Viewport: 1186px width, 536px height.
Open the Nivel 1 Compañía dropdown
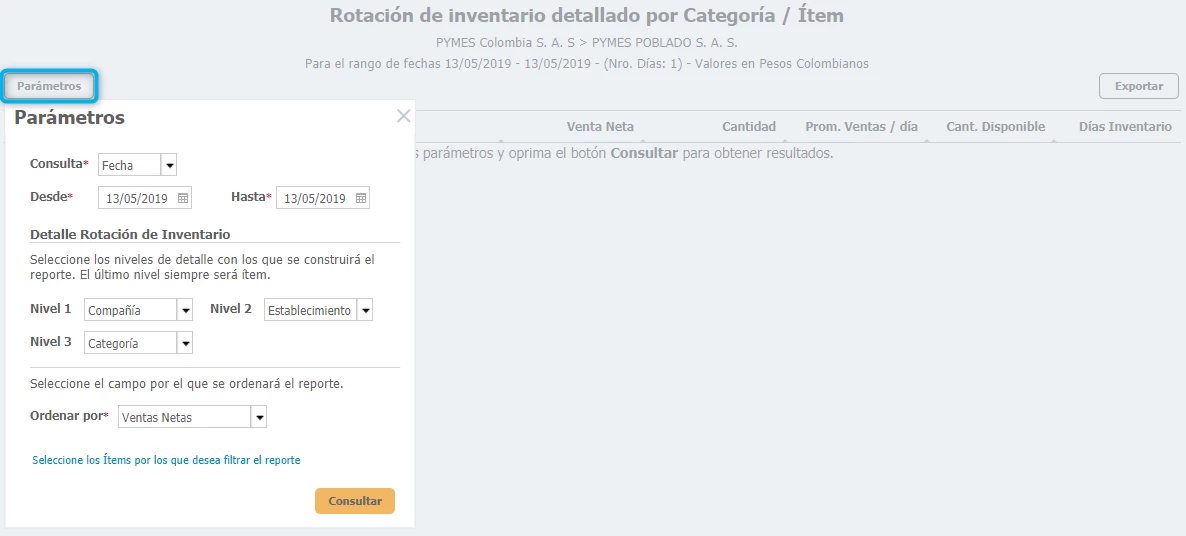click(x=185, y=311)
